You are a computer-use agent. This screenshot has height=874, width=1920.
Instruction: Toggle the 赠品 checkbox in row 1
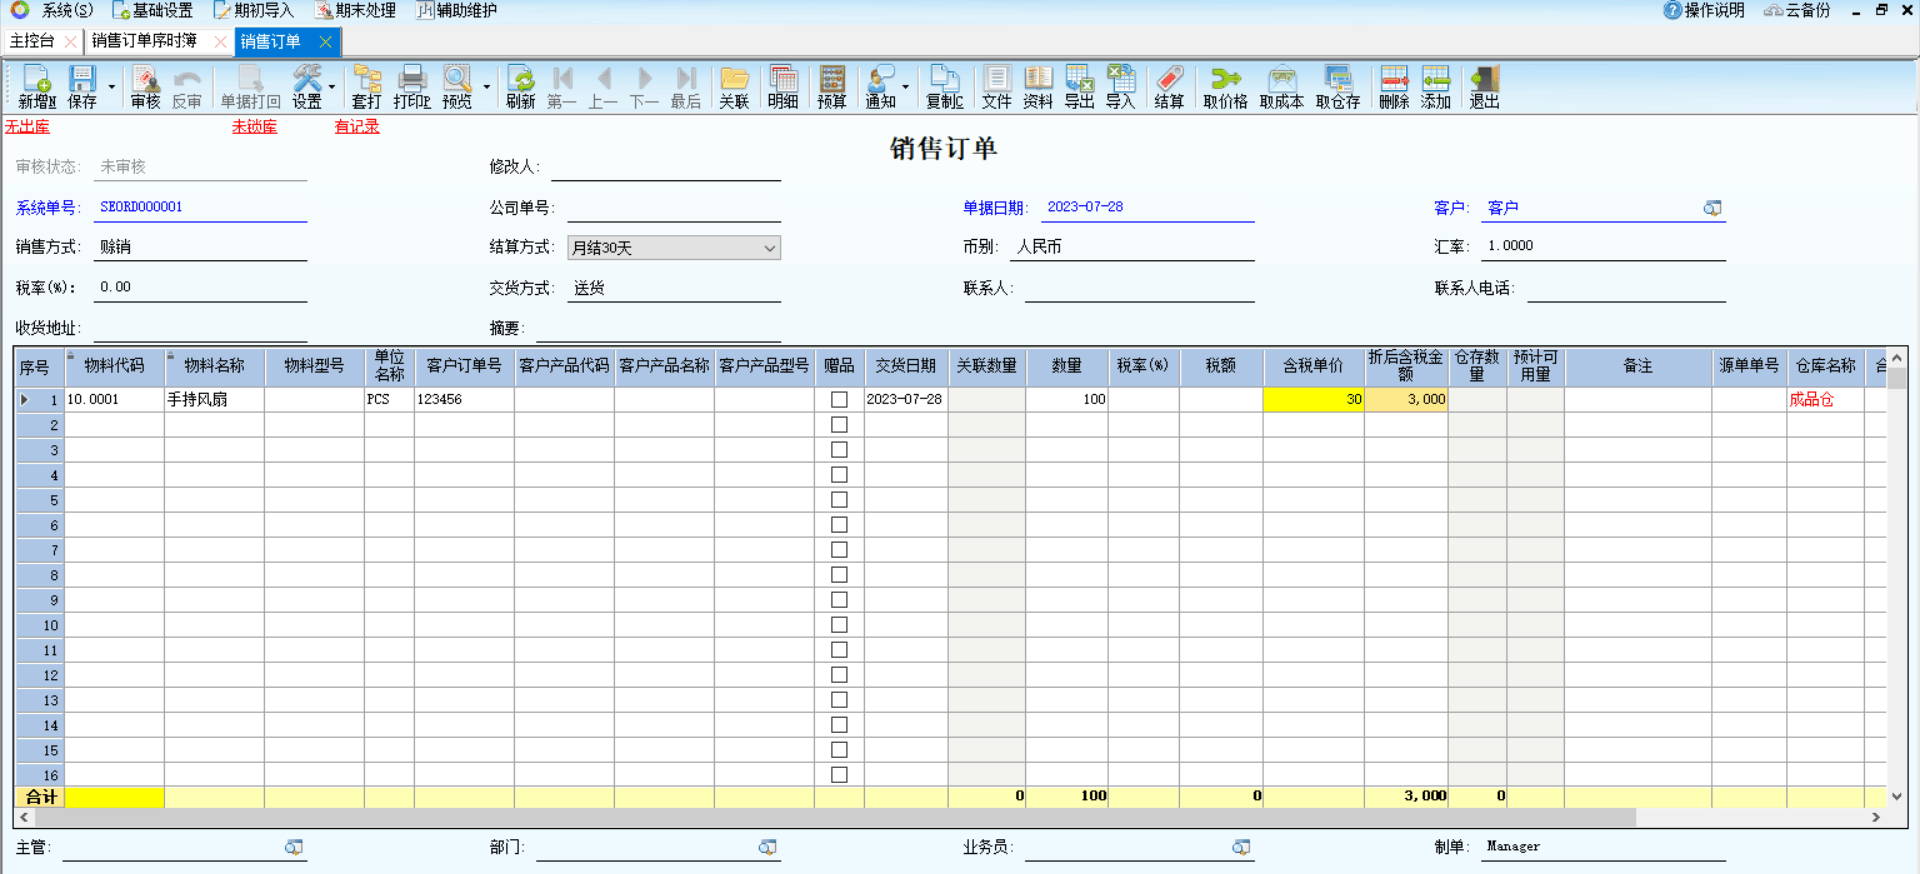839,399
